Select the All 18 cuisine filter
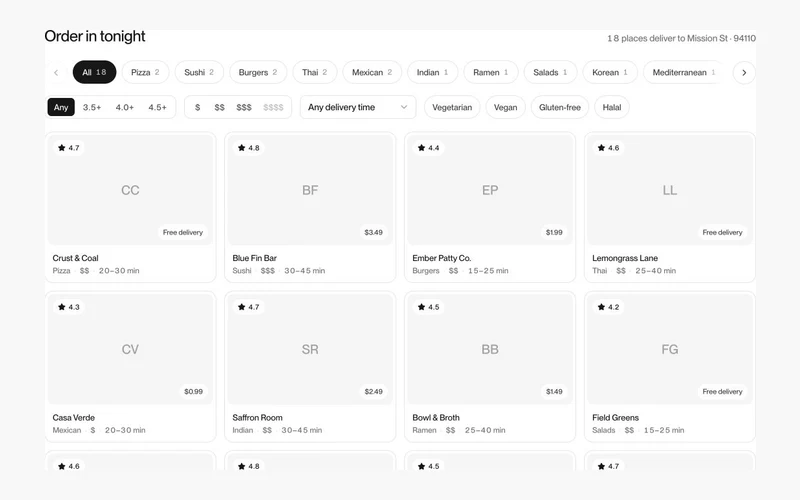This screenshot has height=500, width=800. (94, 72)
